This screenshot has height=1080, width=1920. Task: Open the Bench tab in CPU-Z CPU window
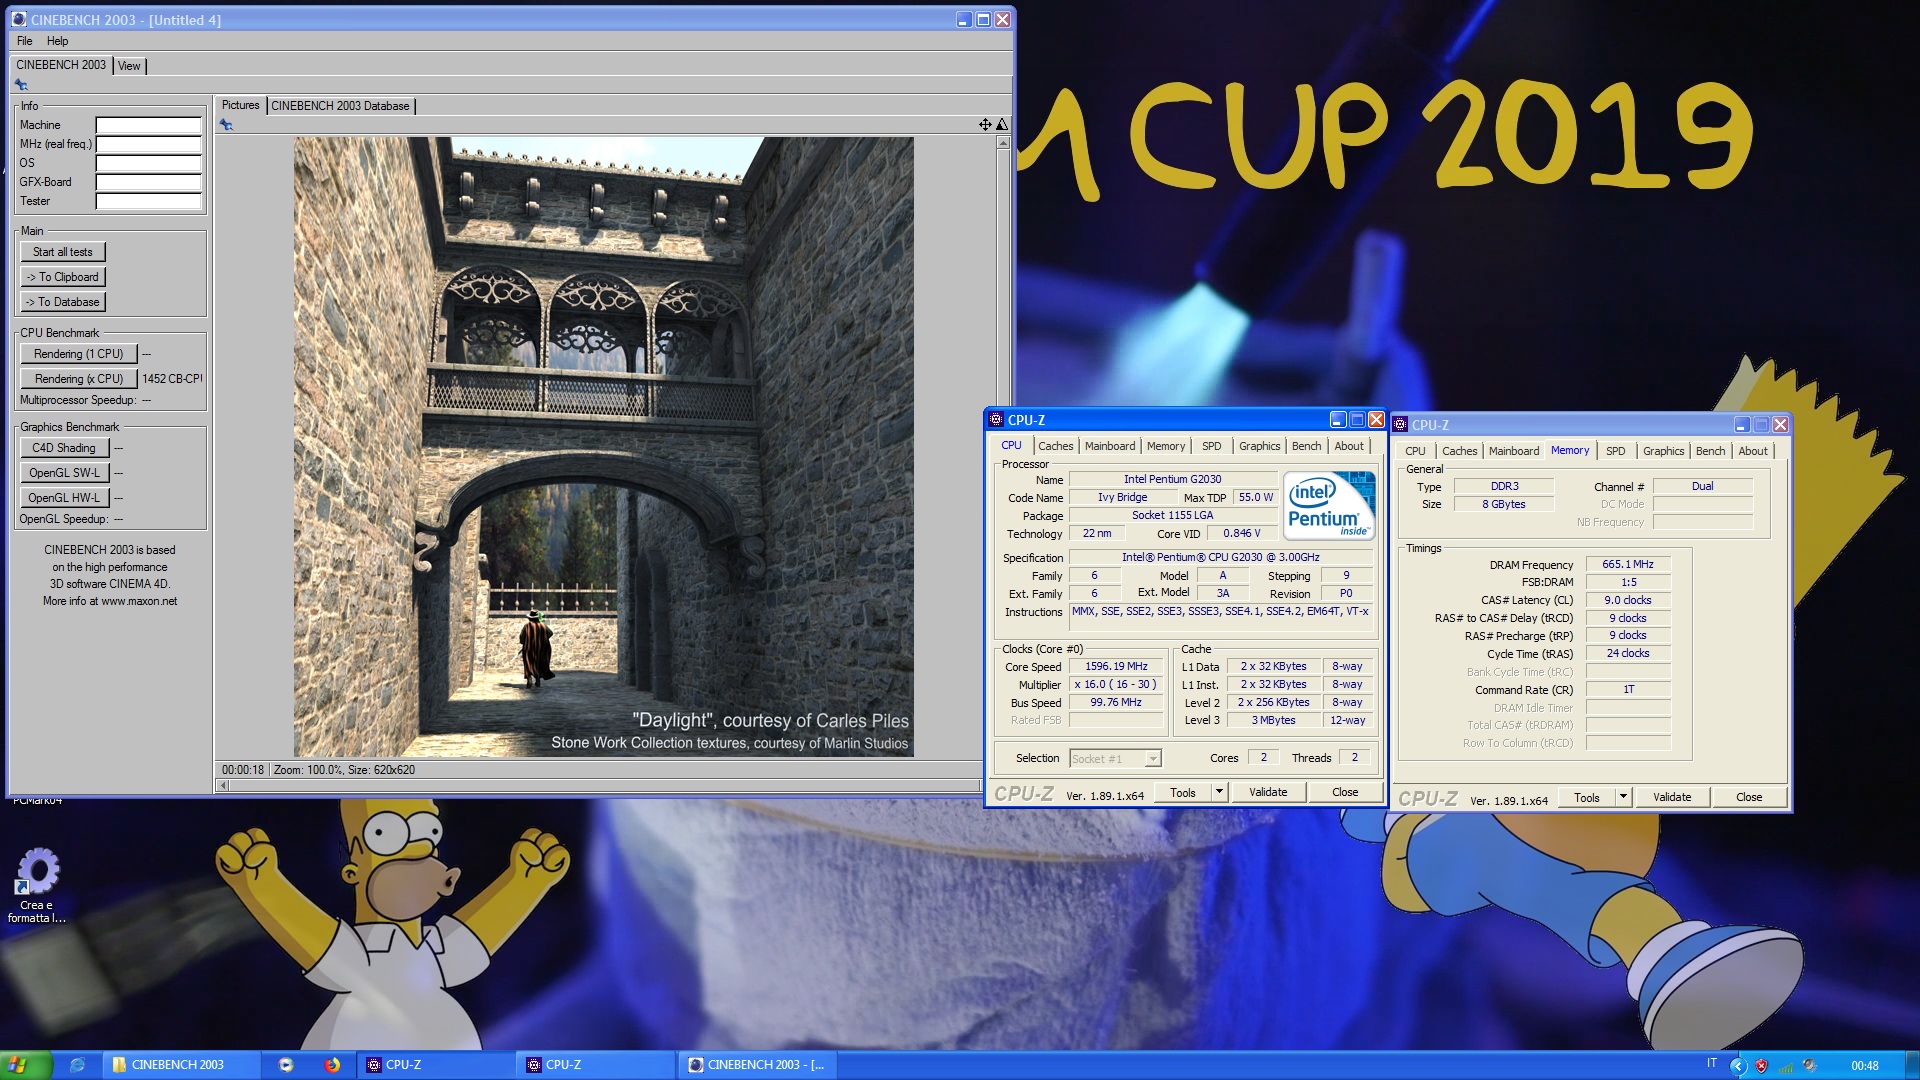pyautogui.click(x=1306, y=447)
